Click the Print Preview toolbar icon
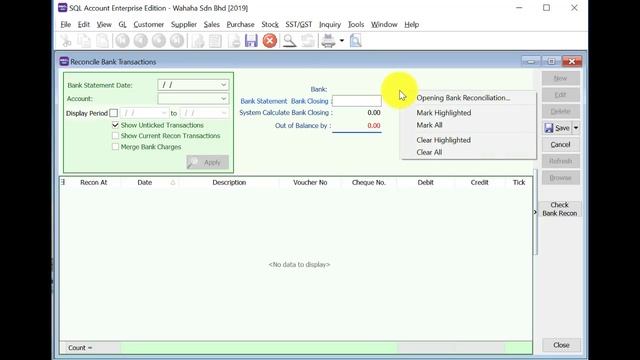Screen dimensions: 640x360 pyautogui.click(x=356, y=41)
